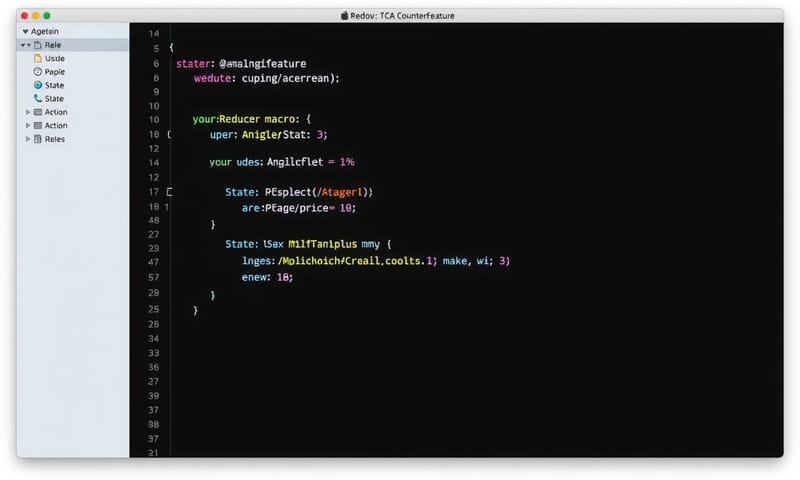Image resolution: width=800 pixels, height=480 pixels.
Task: Click the file icon next to Rele
Action: [37, 45]
